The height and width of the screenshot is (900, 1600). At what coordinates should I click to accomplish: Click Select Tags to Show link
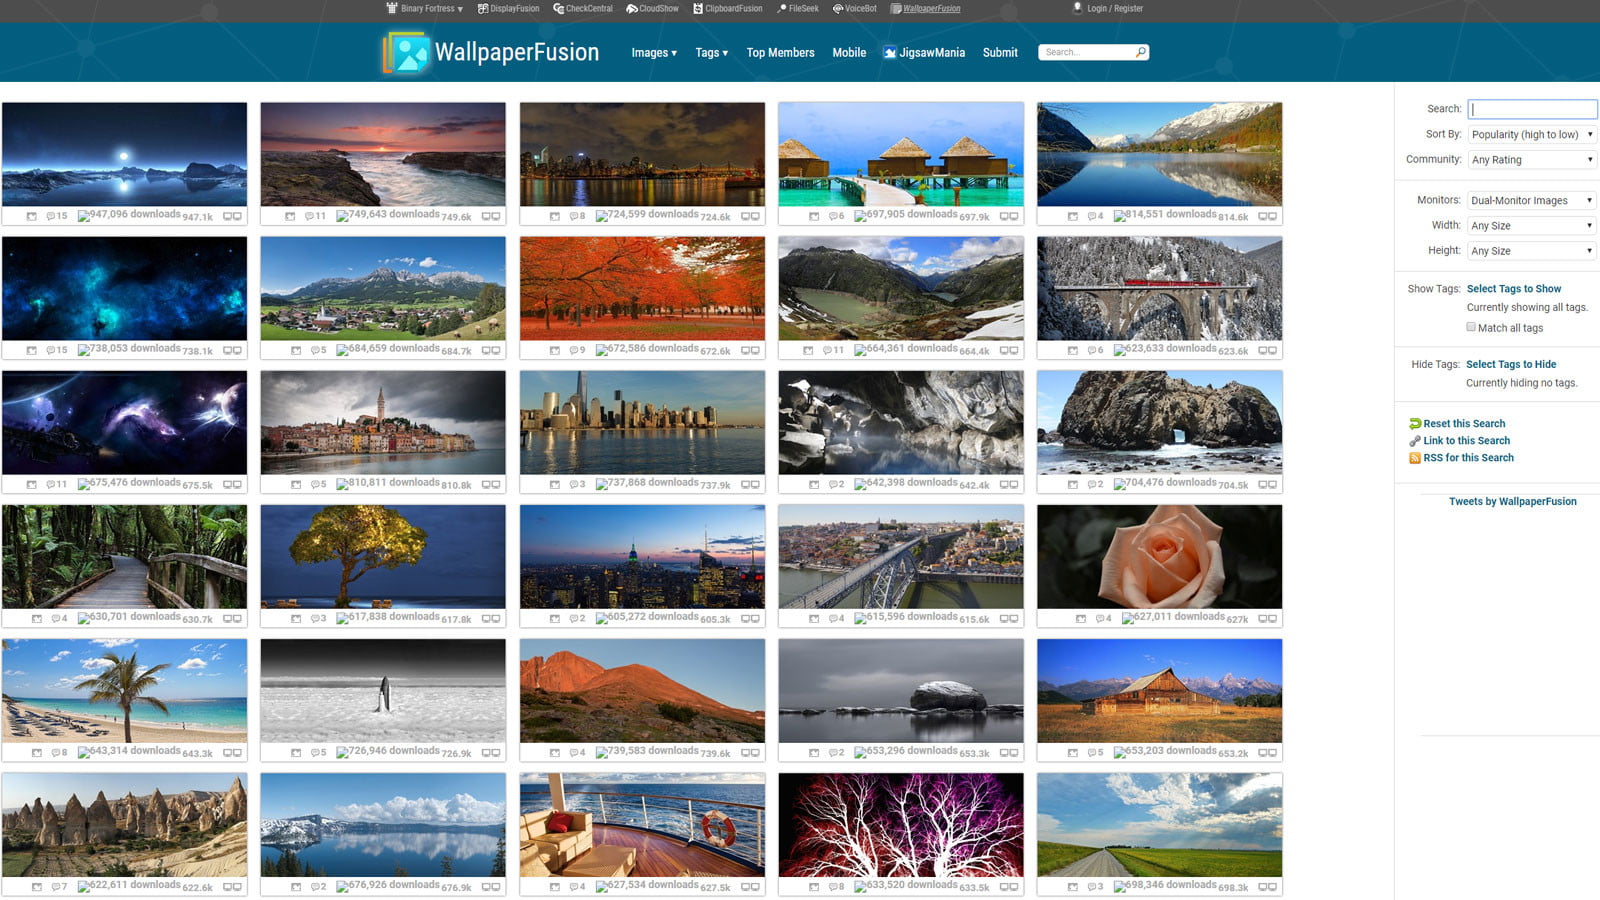coord(1513,289)
